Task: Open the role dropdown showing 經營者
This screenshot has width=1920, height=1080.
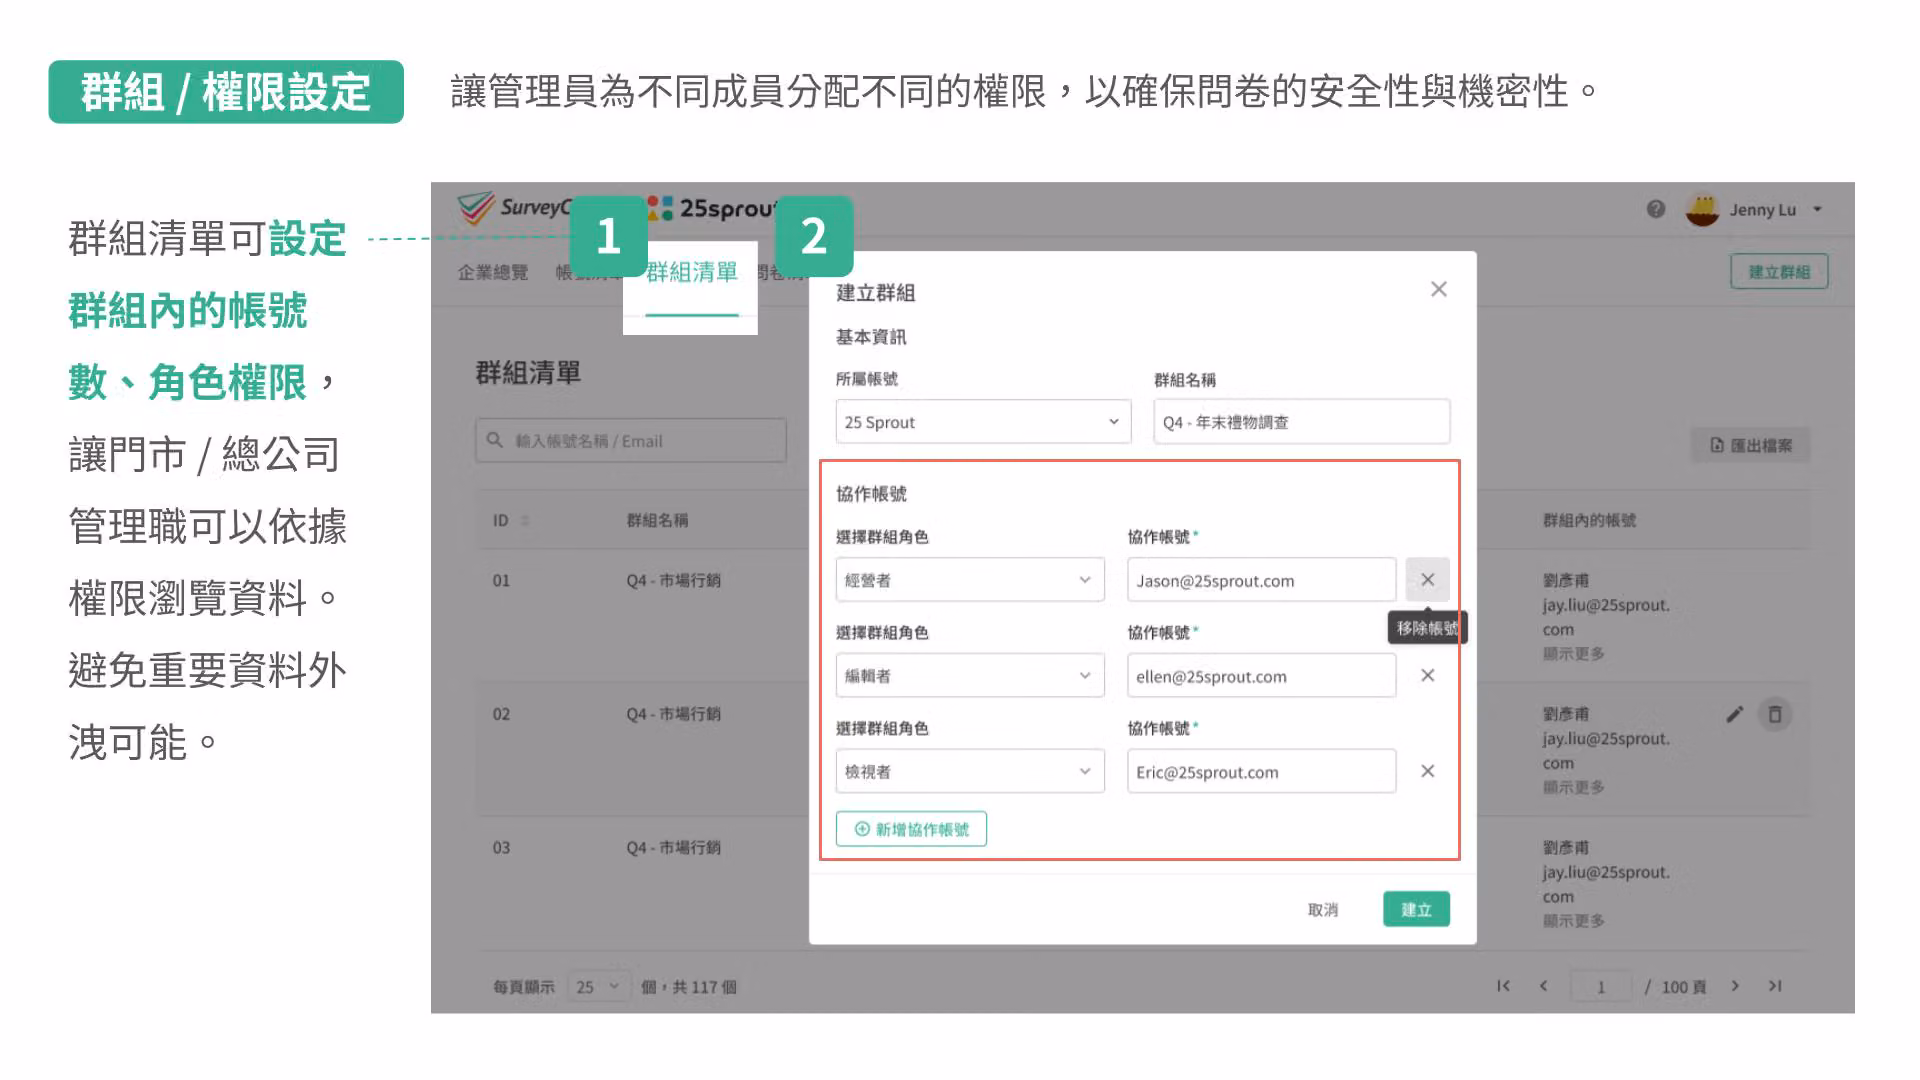Action: pos(970,580)
